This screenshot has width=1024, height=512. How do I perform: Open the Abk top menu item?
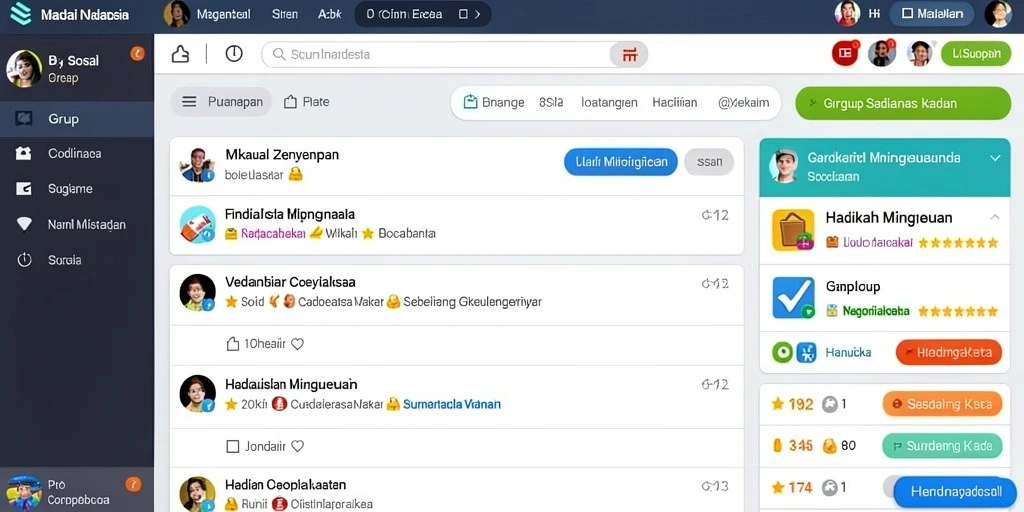(329, 14)
